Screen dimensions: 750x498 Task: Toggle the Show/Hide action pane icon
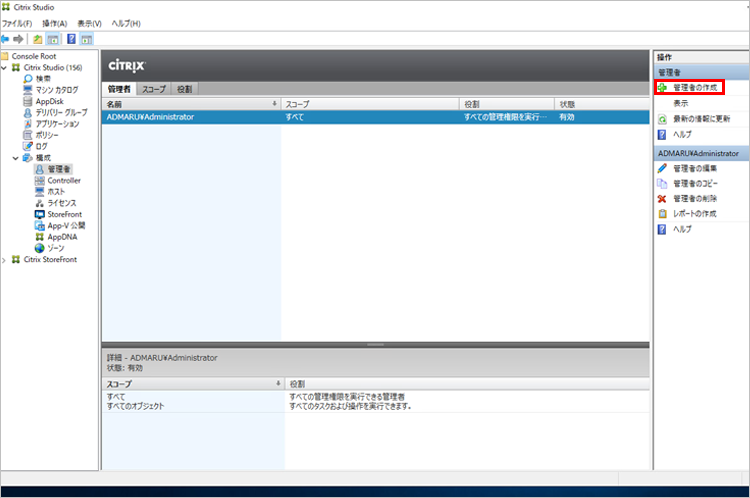[87, 39]
